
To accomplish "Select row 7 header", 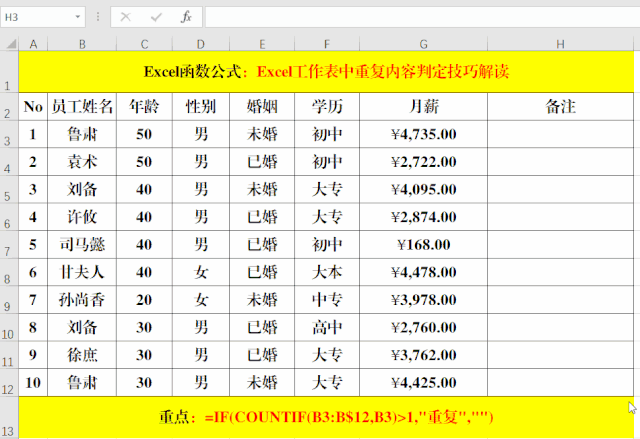I will pos(9,244).
